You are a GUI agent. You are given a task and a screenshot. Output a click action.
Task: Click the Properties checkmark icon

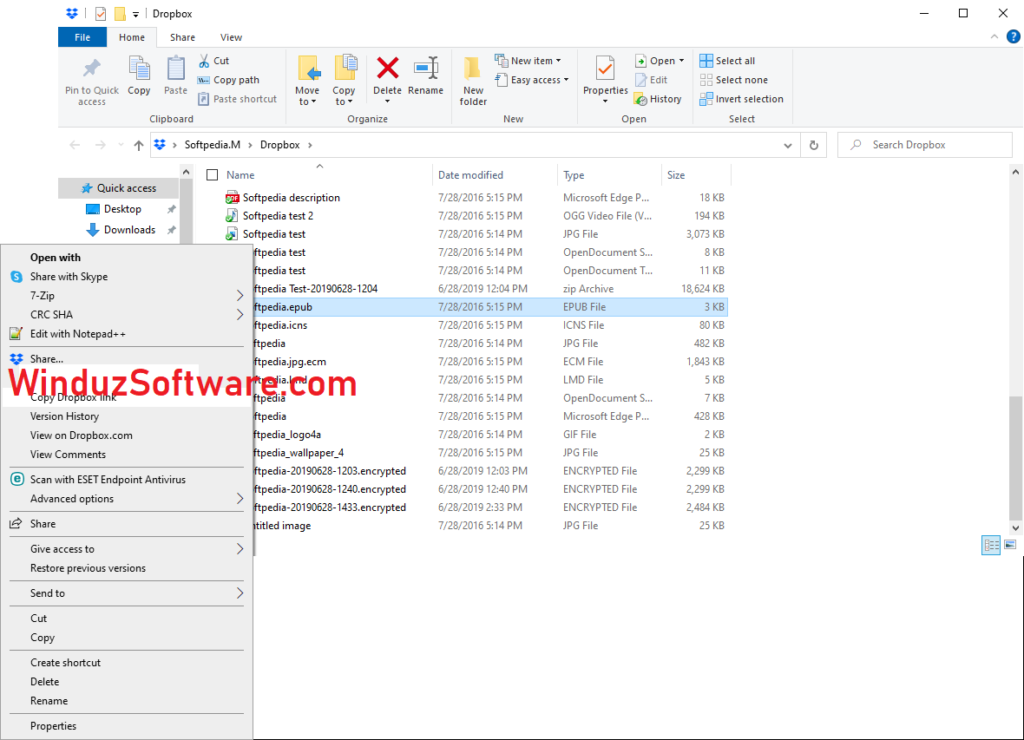pyautogui.click(x=605, y=69)
